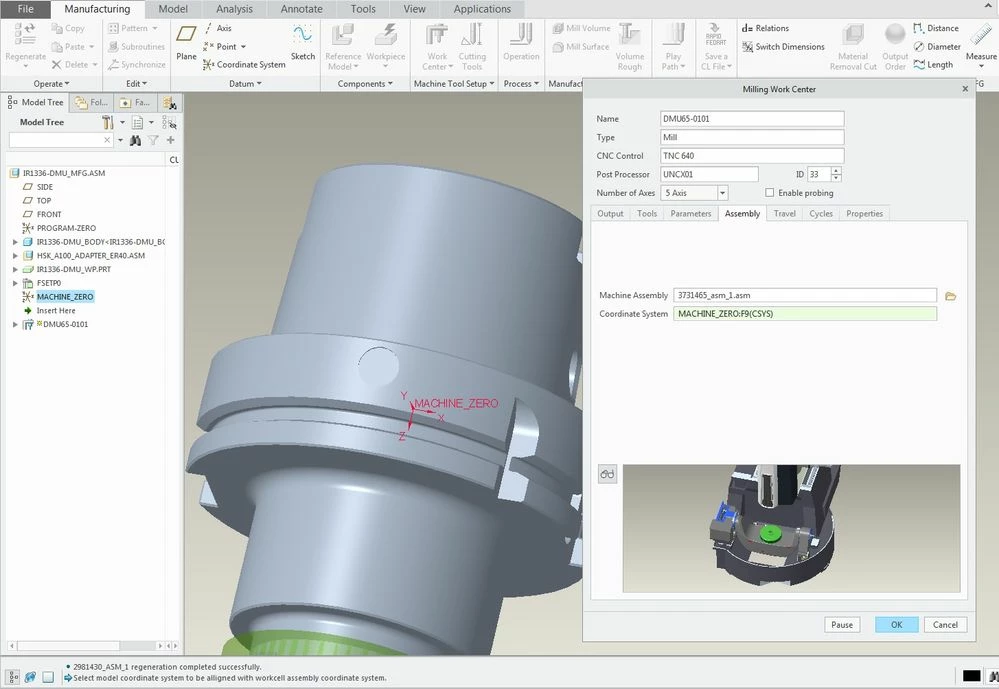Open the Output tab in dialog
Image resolution: width=999 pixels, height=689 pixels.
pos(610,214)
